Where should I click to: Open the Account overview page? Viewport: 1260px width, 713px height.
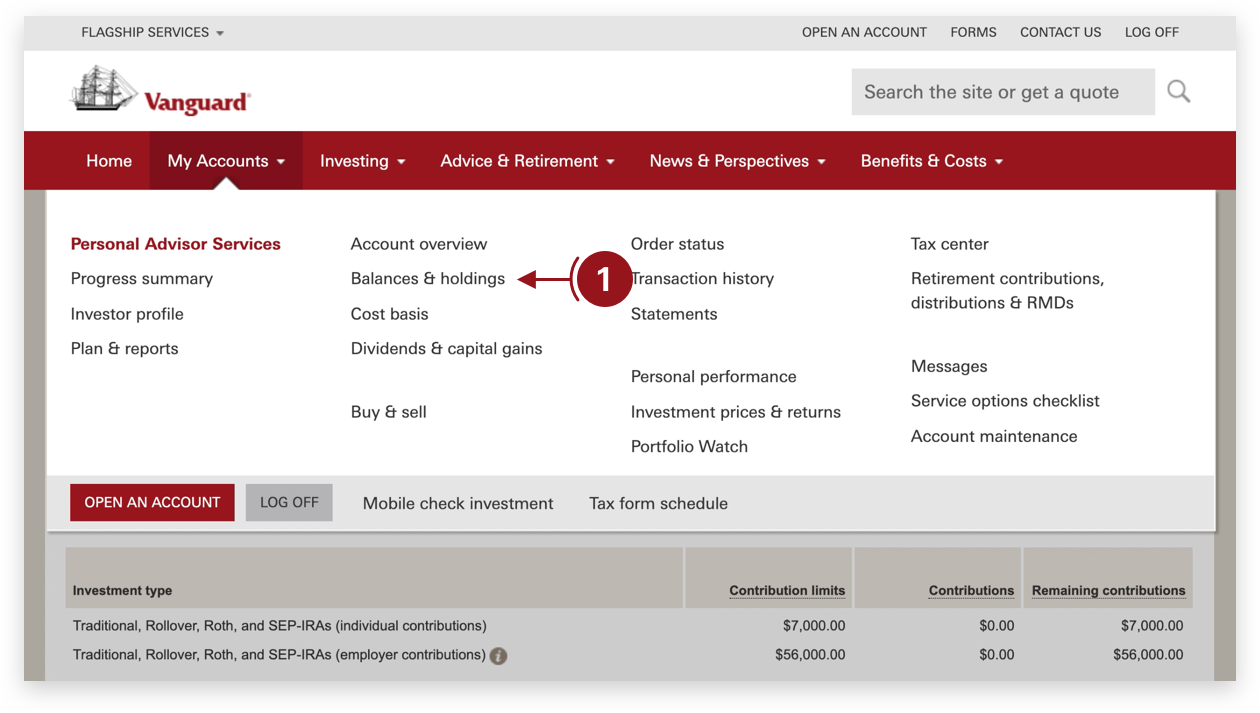418,243
